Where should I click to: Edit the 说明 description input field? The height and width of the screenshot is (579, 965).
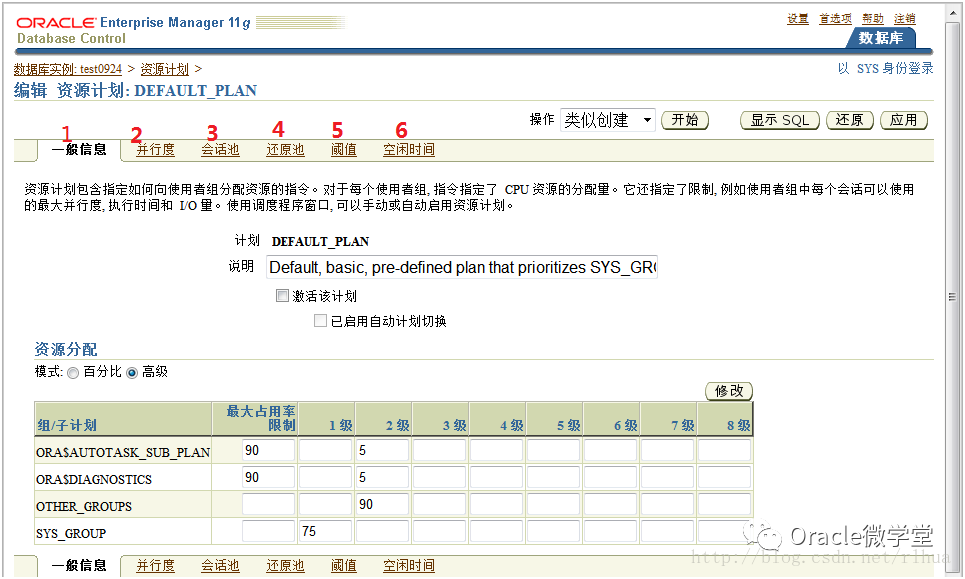click(460, 267)
